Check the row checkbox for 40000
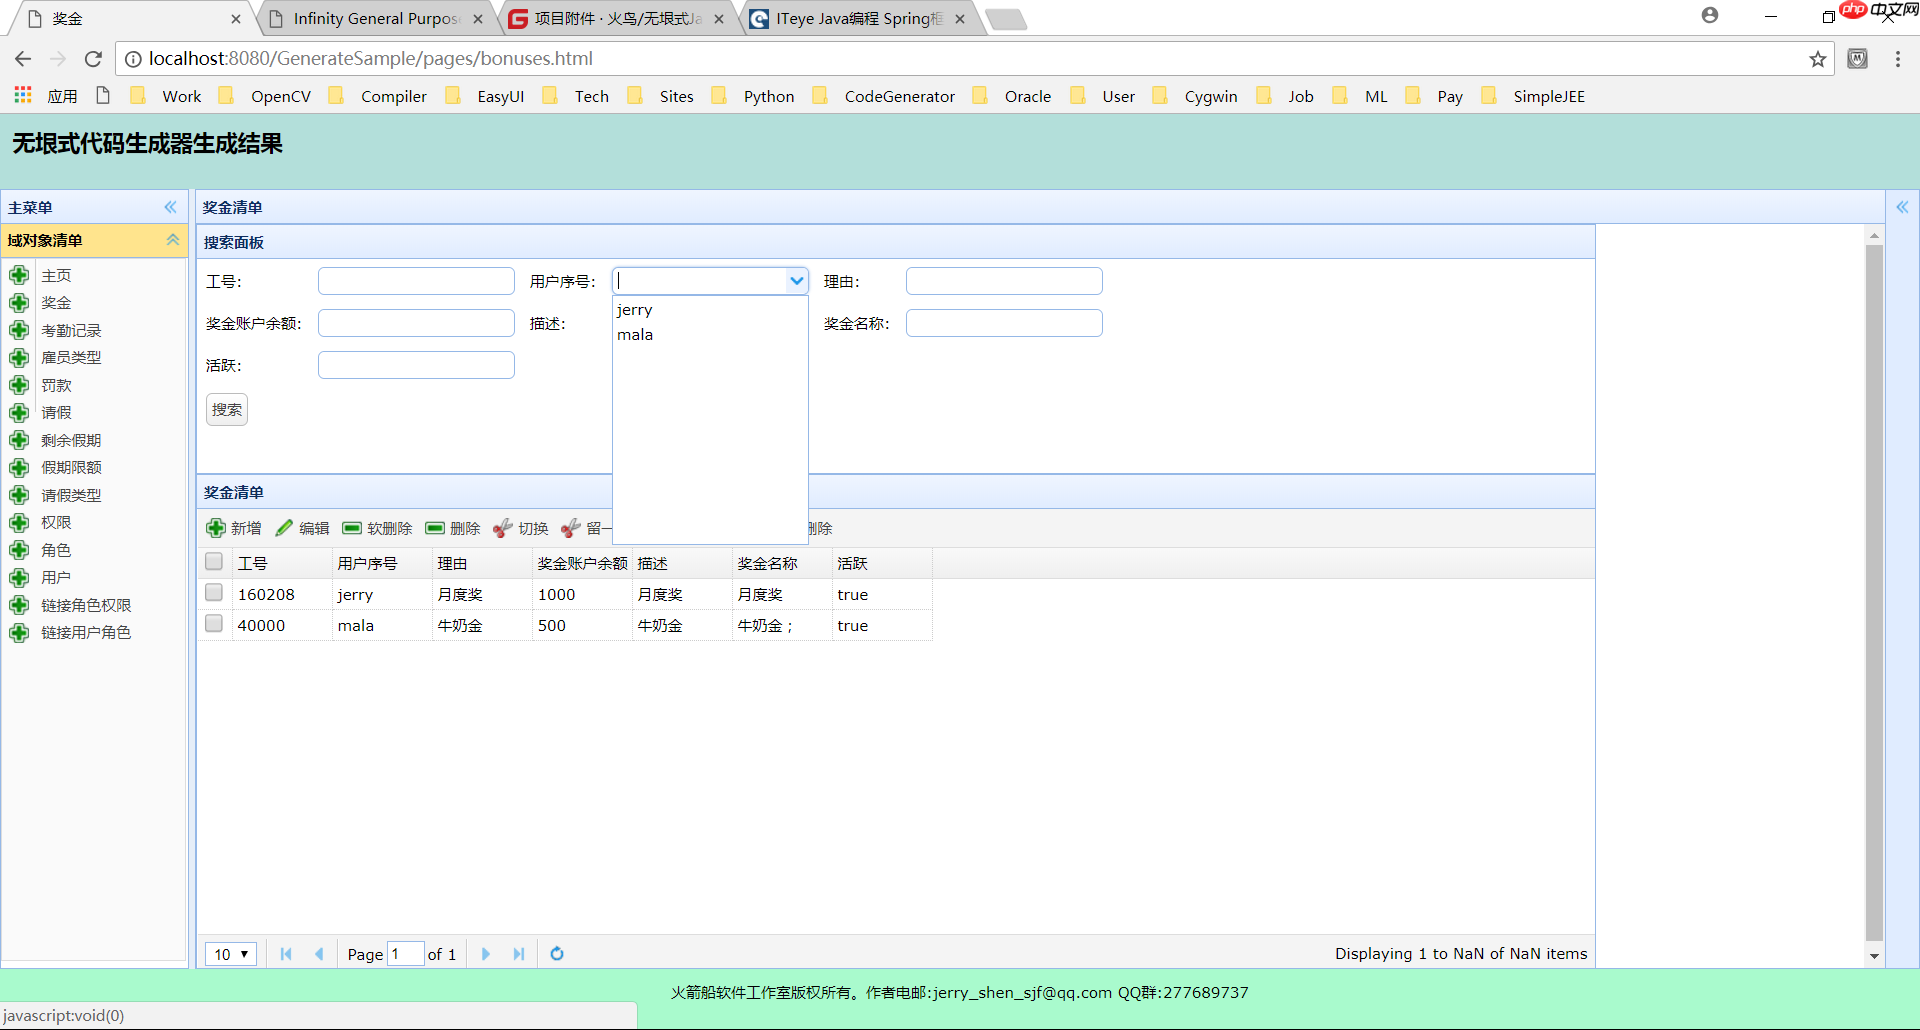Viewport: 1920px width, 1030px height. (x=214, y=624)
